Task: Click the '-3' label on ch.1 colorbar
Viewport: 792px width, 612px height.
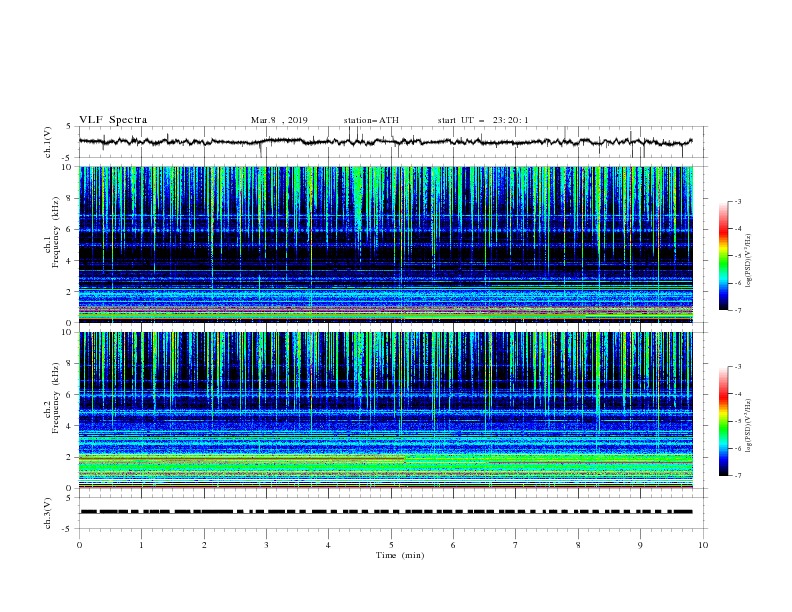Action: click(738, 201)
